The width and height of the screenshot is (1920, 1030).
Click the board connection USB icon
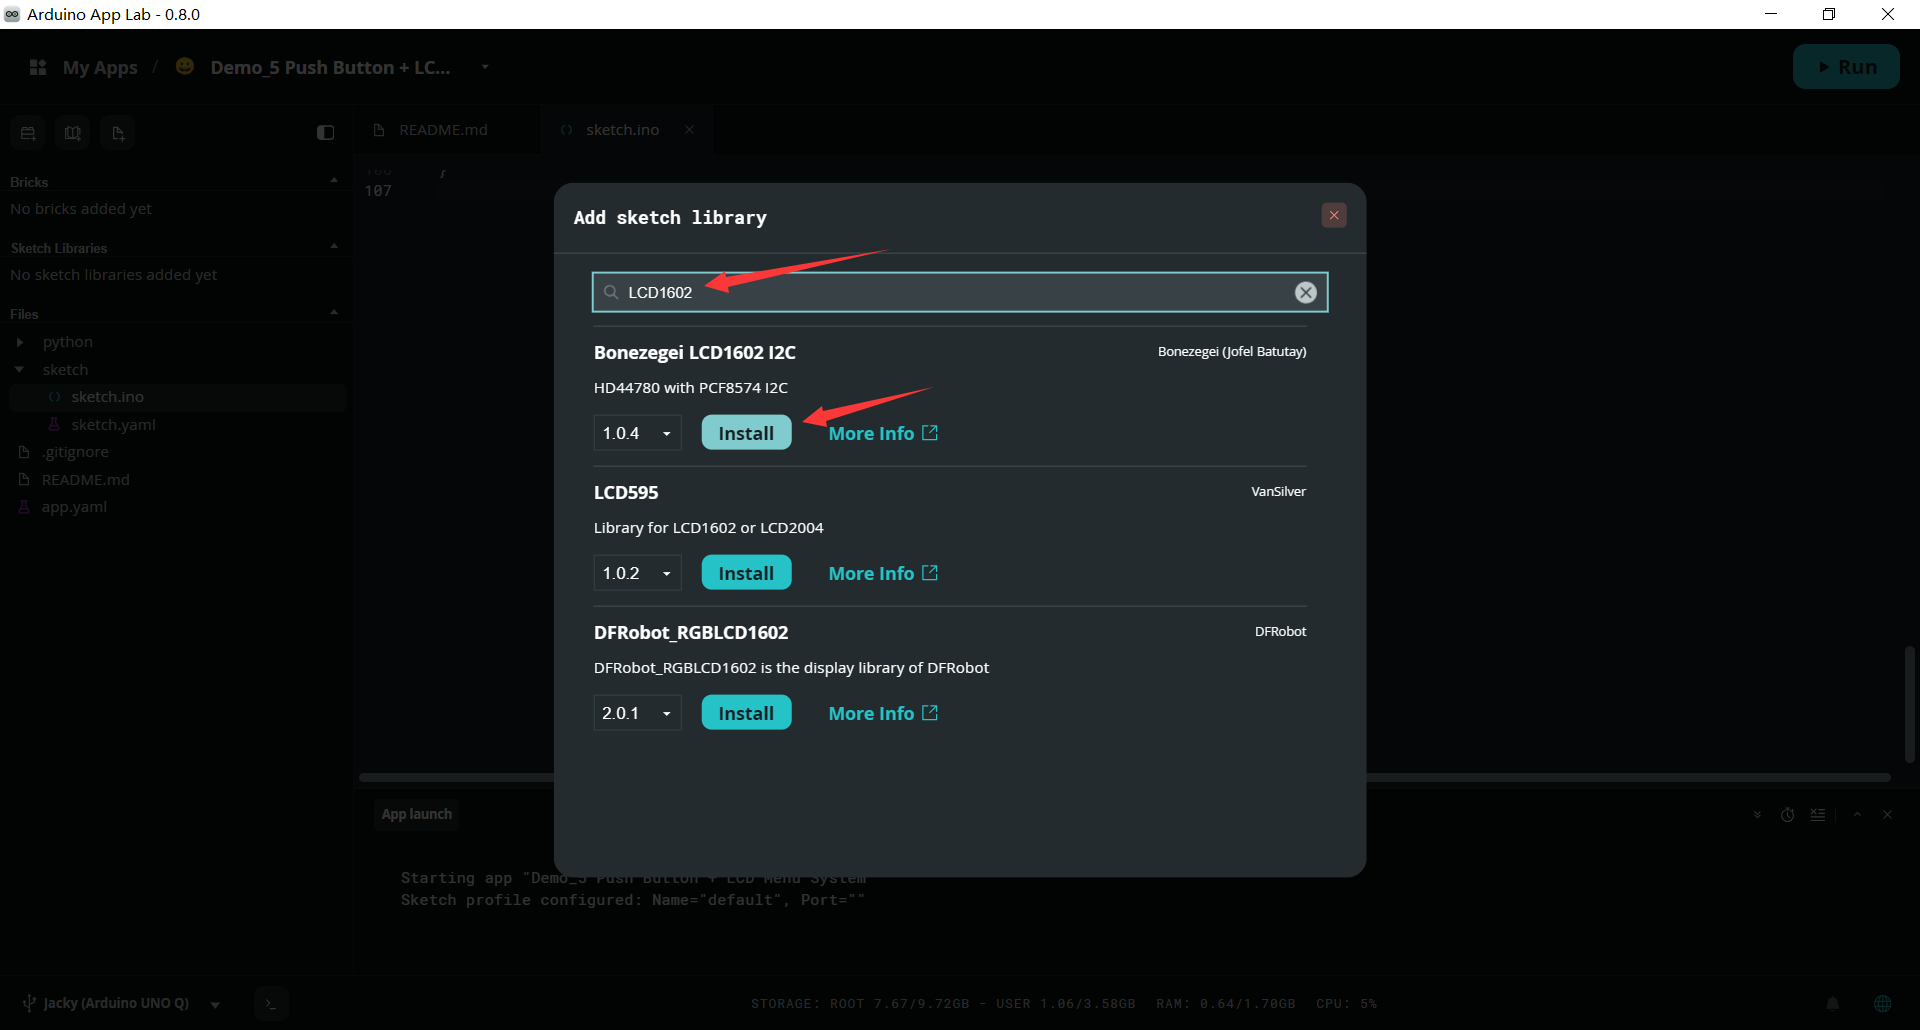[x=29, y=1003]
